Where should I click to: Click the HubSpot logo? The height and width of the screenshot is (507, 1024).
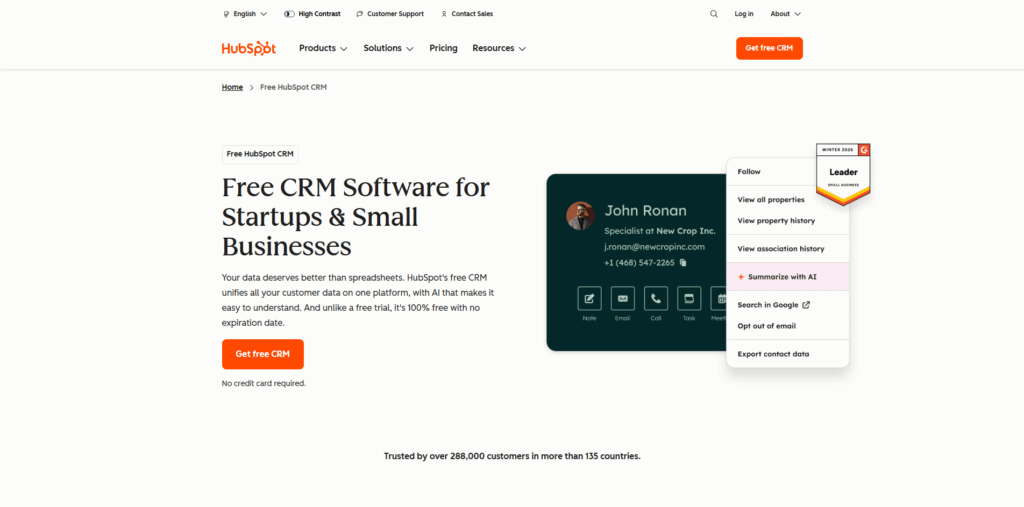249,48
